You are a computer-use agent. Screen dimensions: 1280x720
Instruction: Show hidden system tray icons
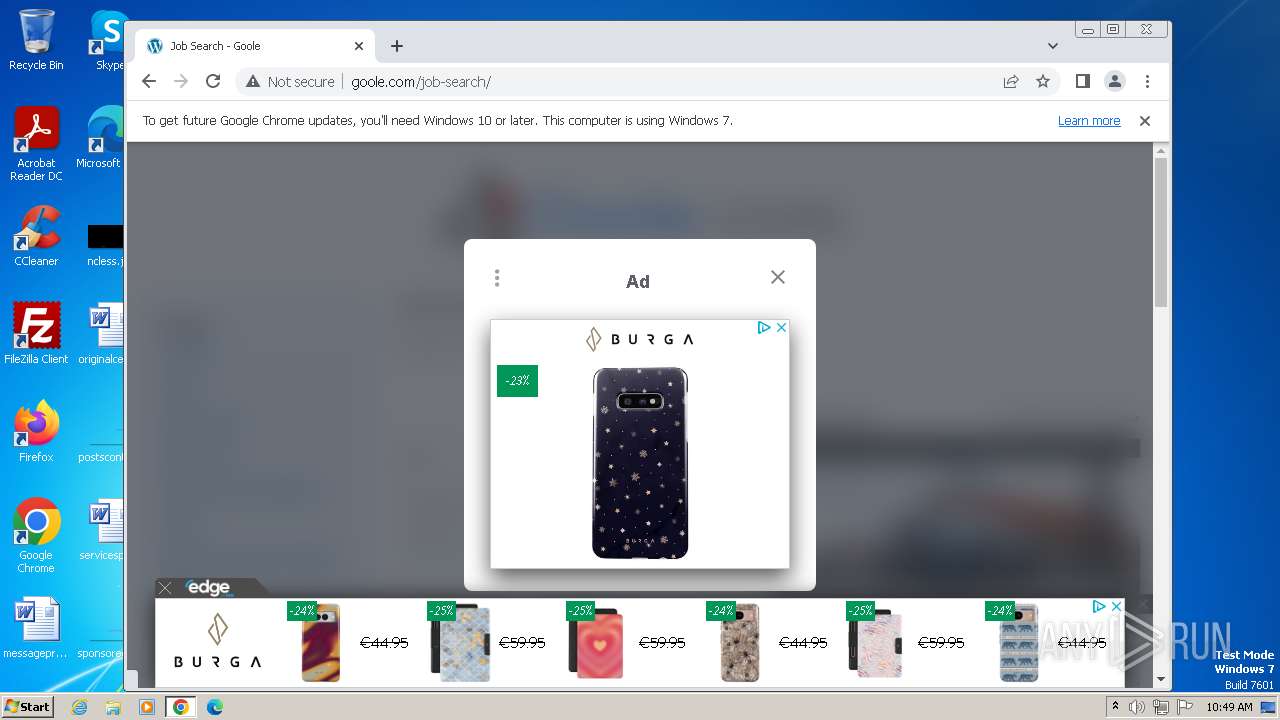click(1116, 706)
